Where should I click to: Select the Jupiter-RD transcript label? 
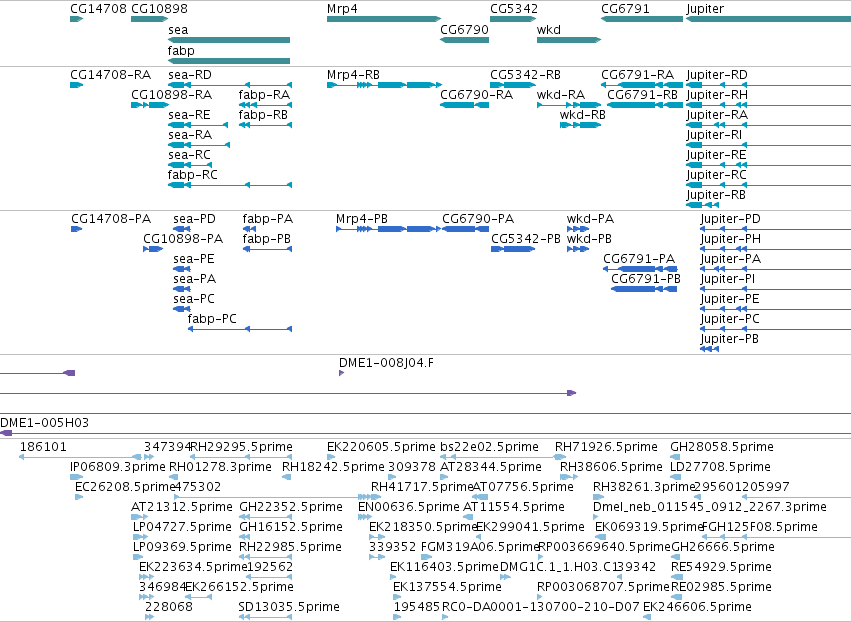(717, 75)
